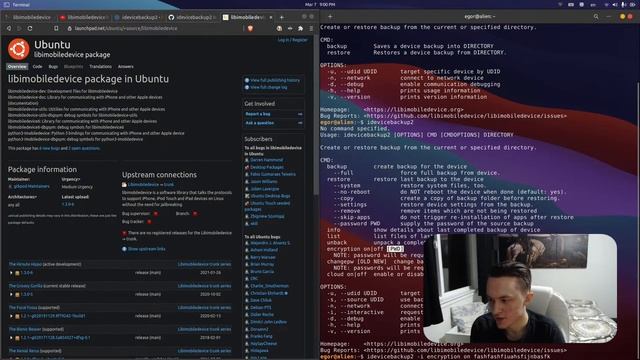
Task: Click the Bug supervisor red status icon
Action: [156, 213]
